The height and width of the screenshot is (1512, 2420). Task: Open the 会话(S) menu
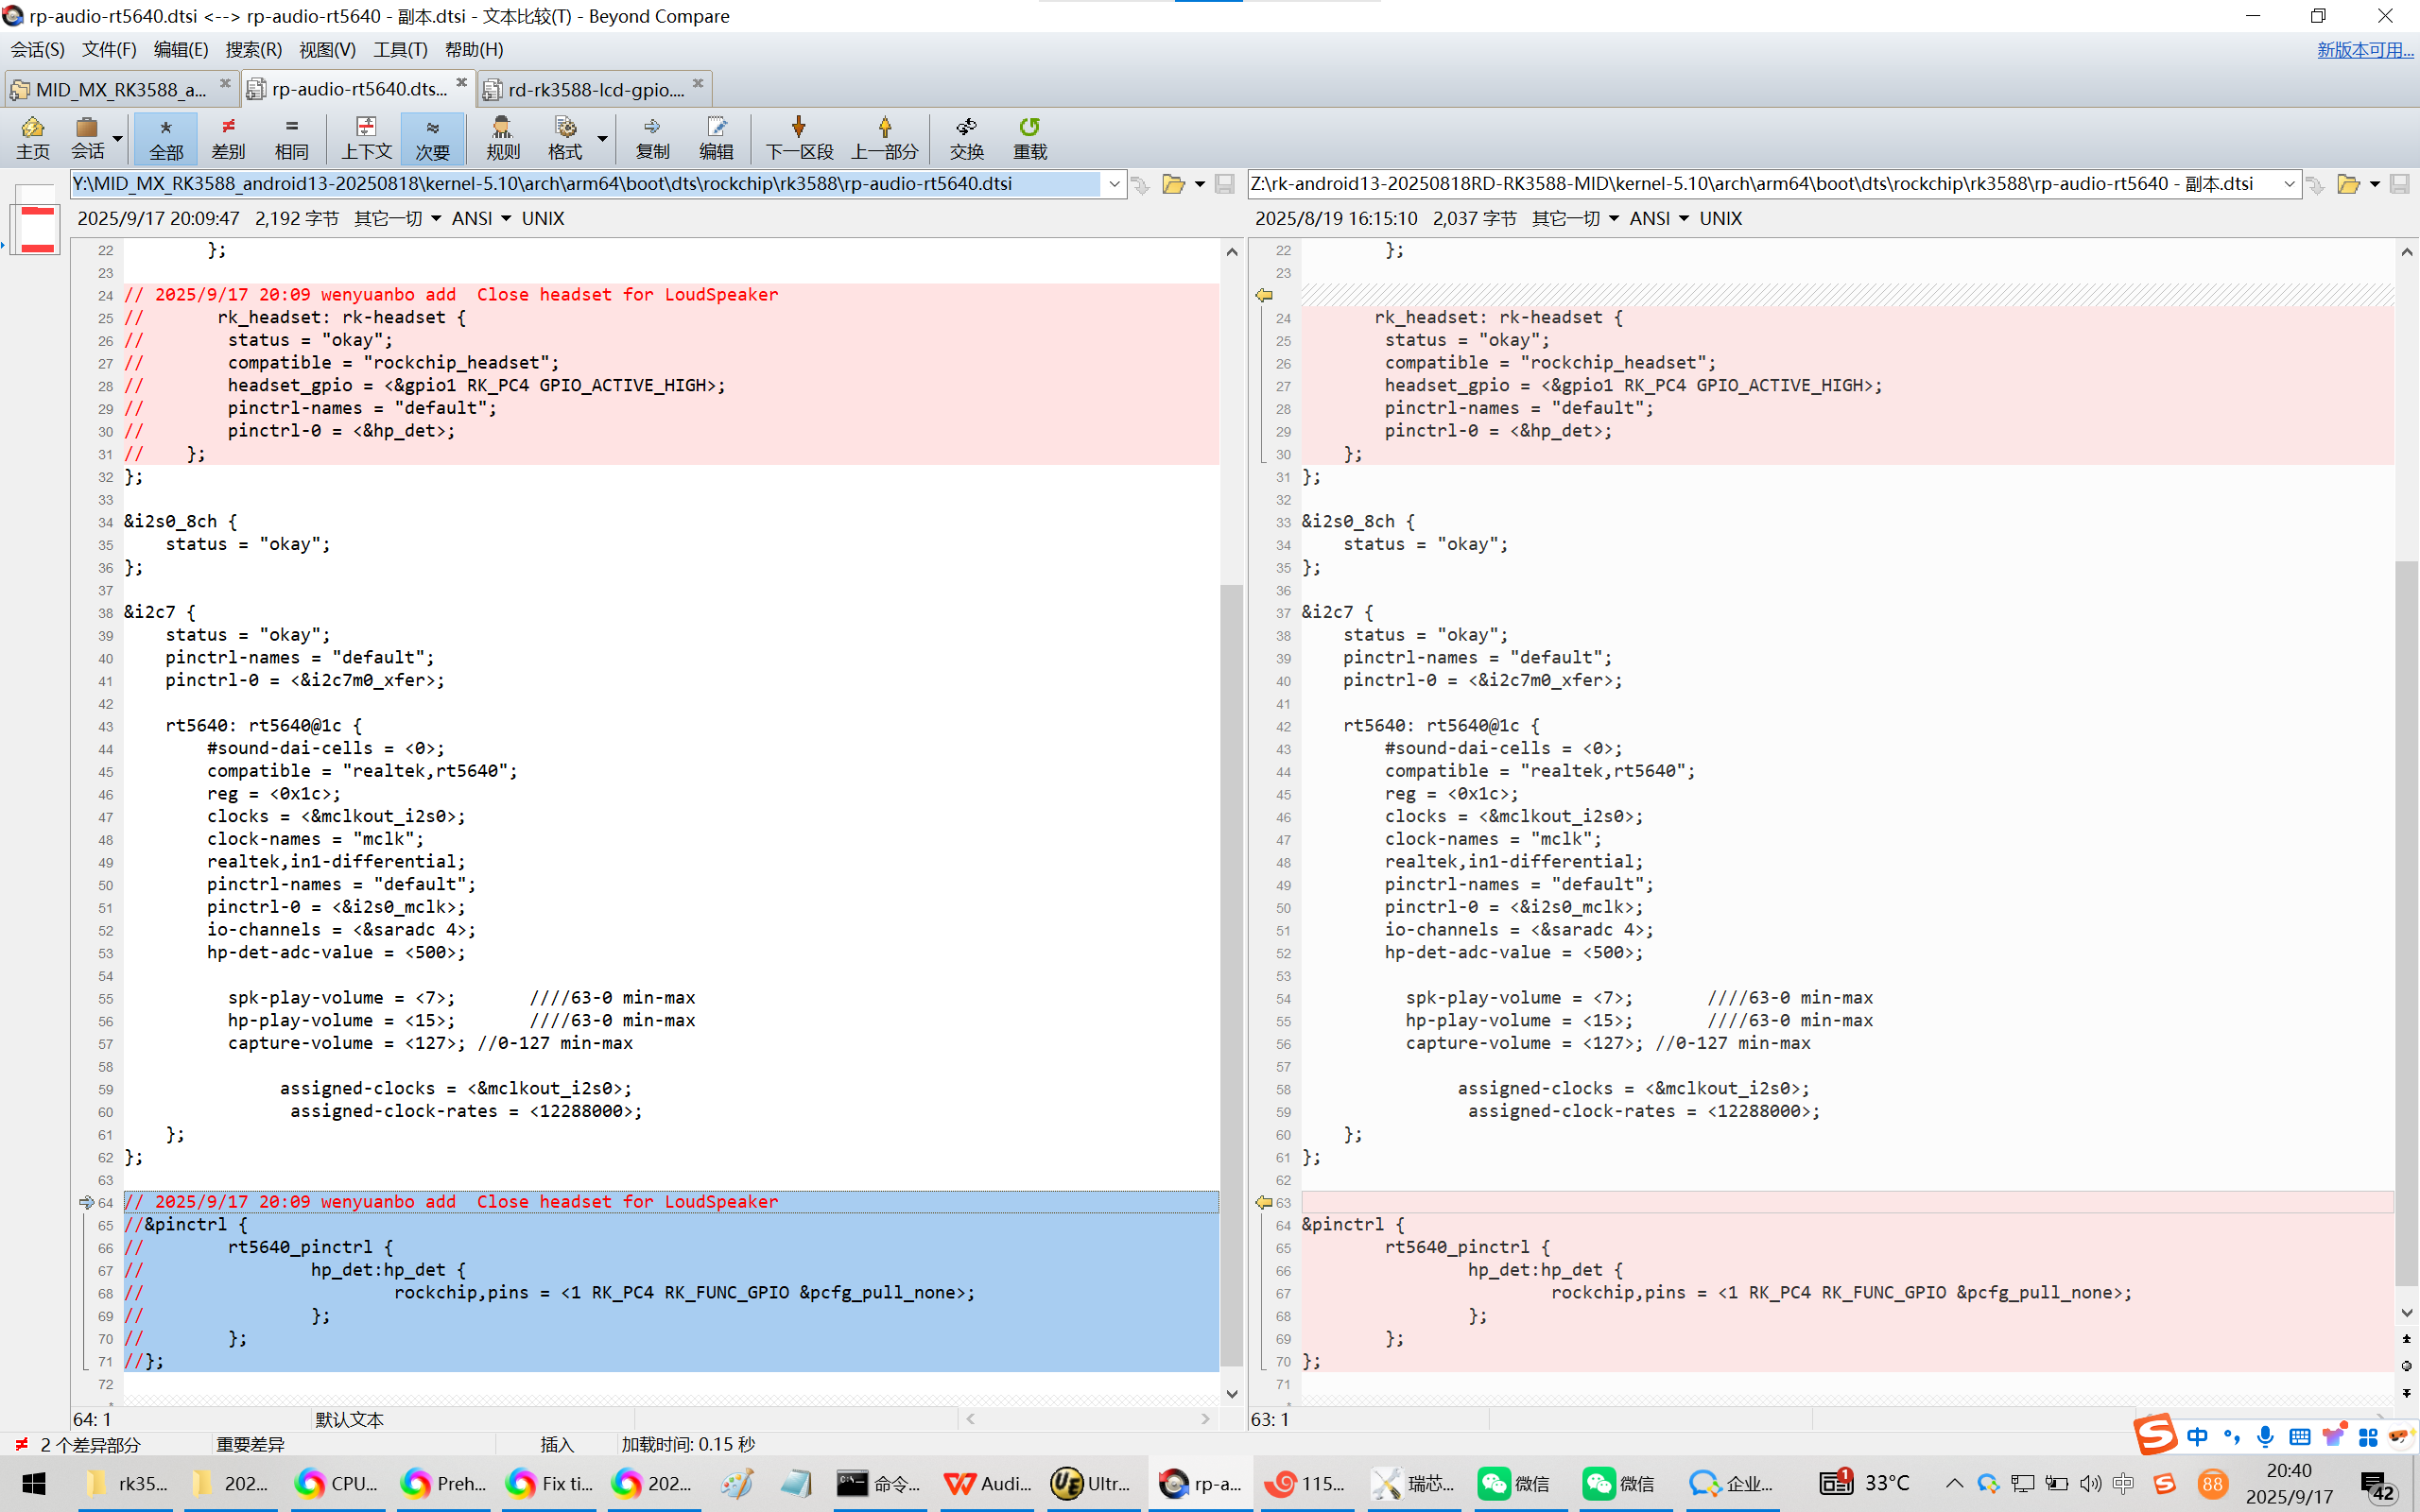(38, 49)
